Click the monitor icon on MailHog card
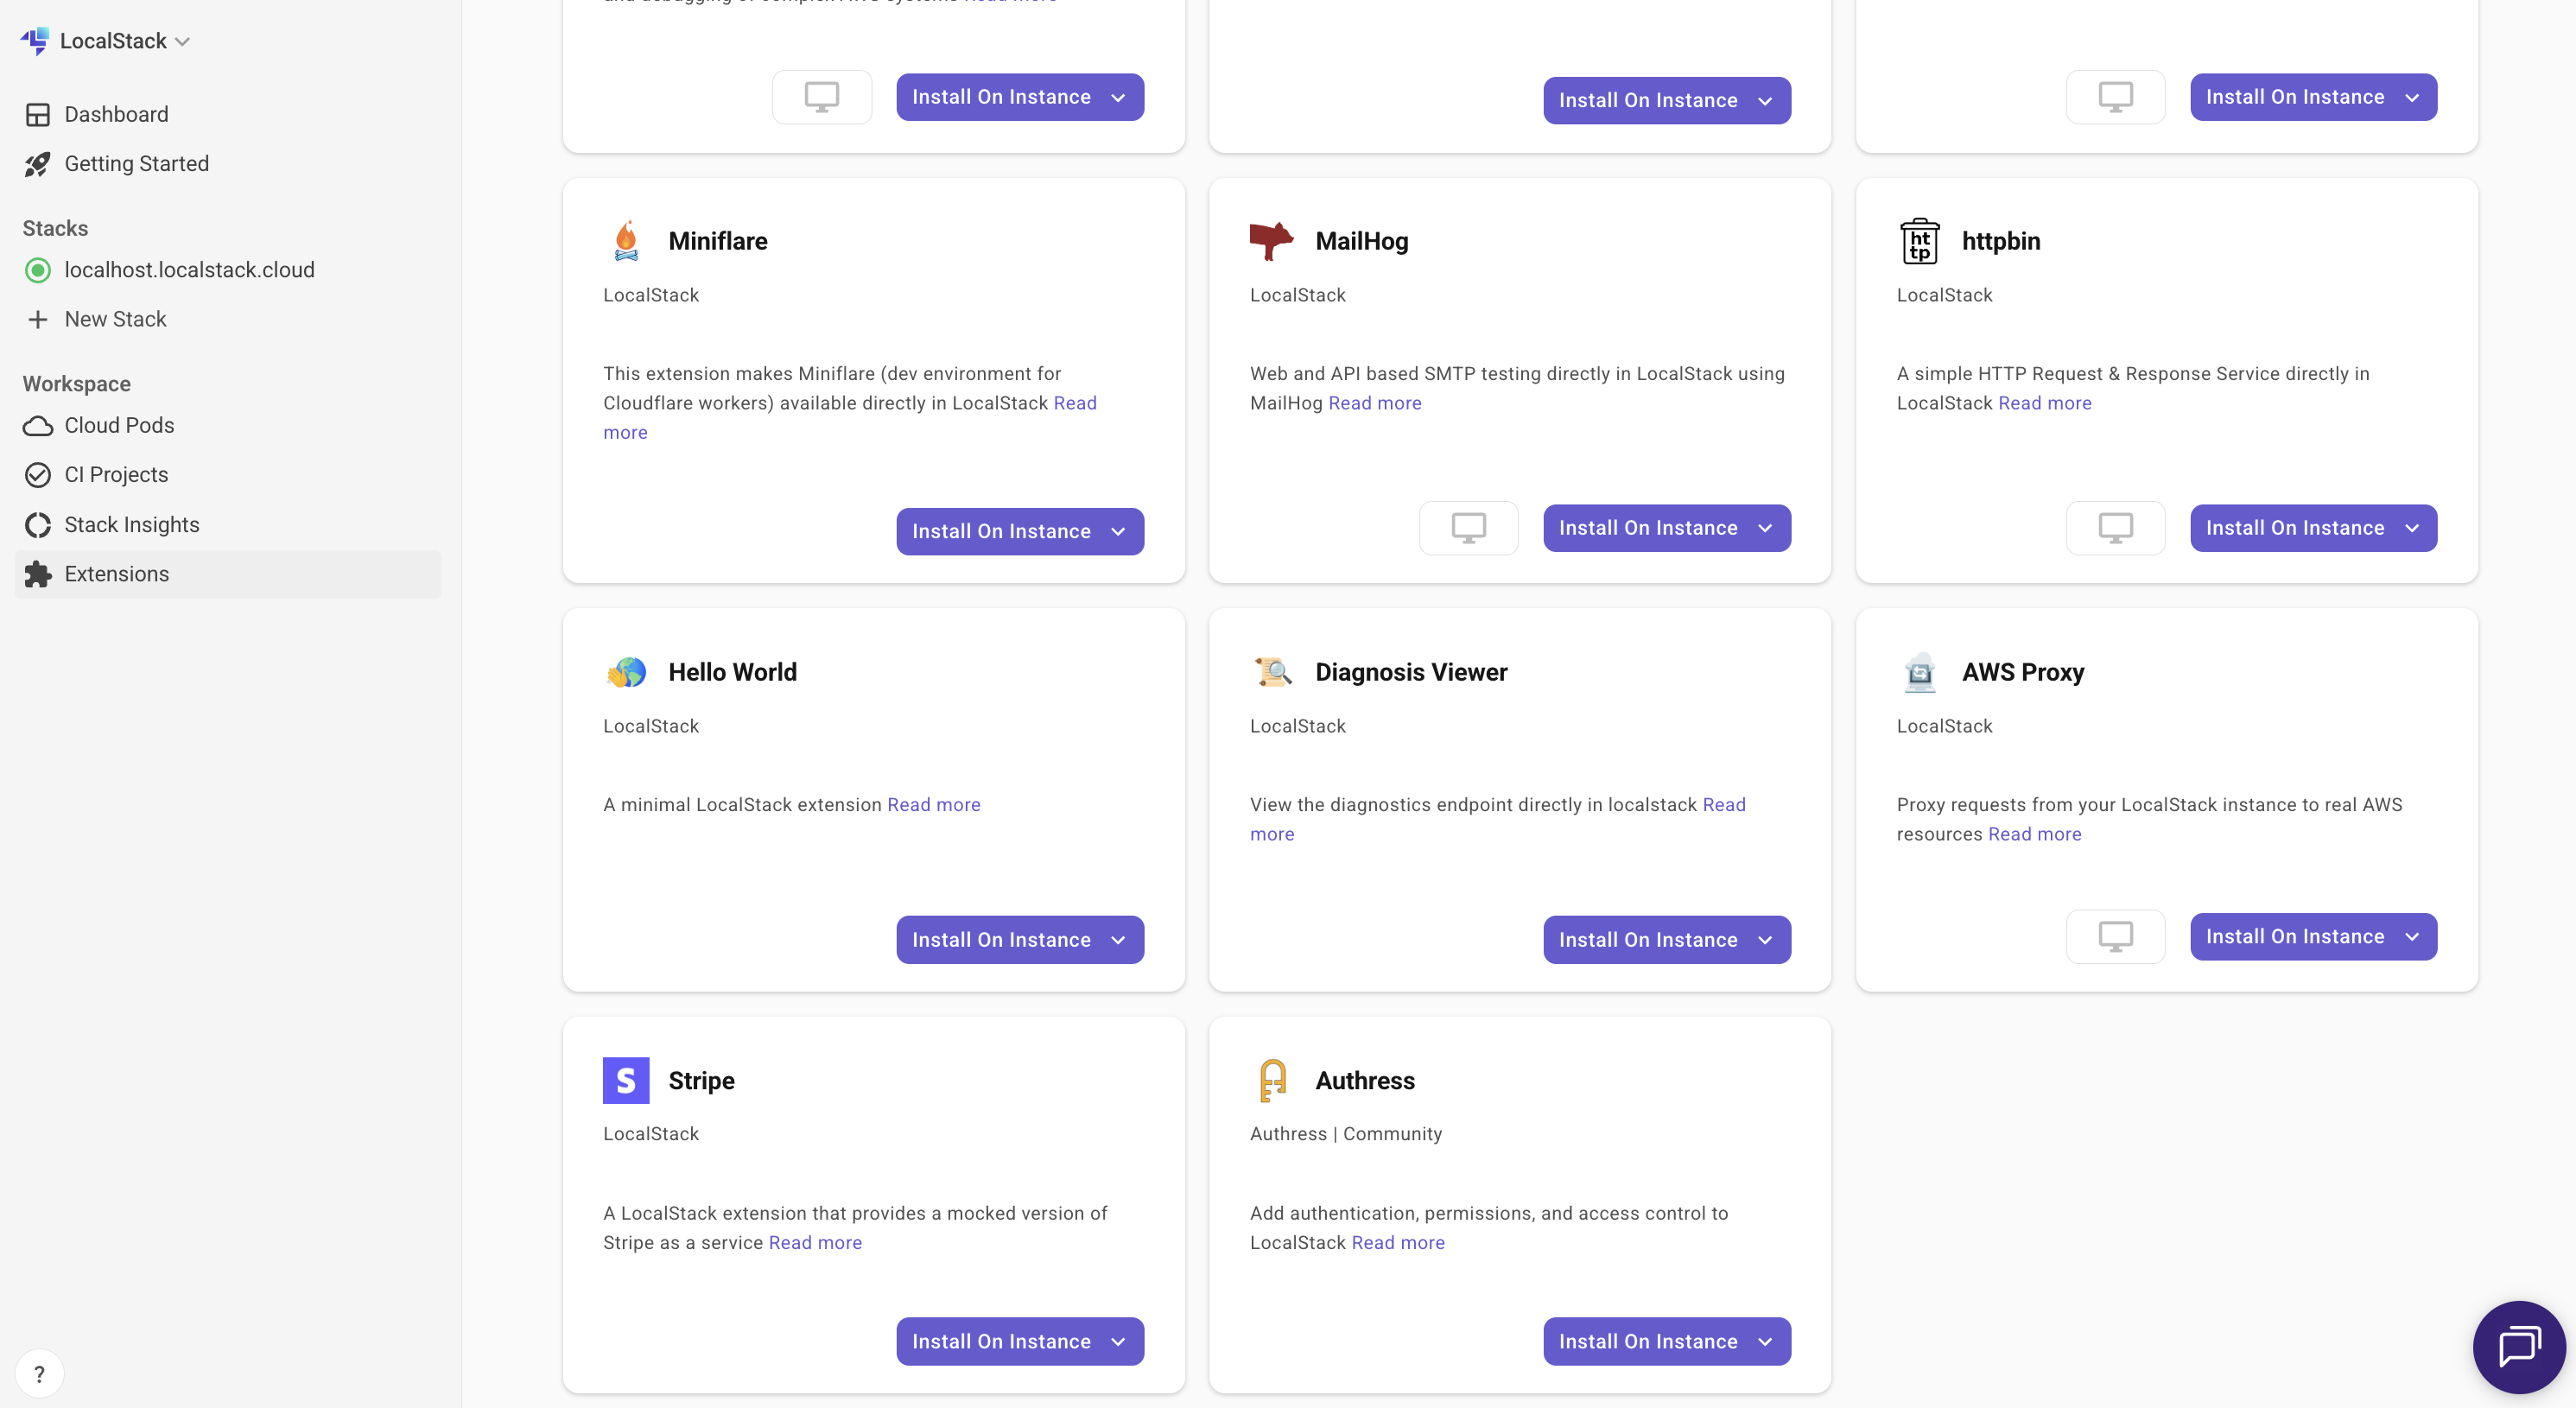This screenshot has height=1408, width=2576. coord(1468,527)
